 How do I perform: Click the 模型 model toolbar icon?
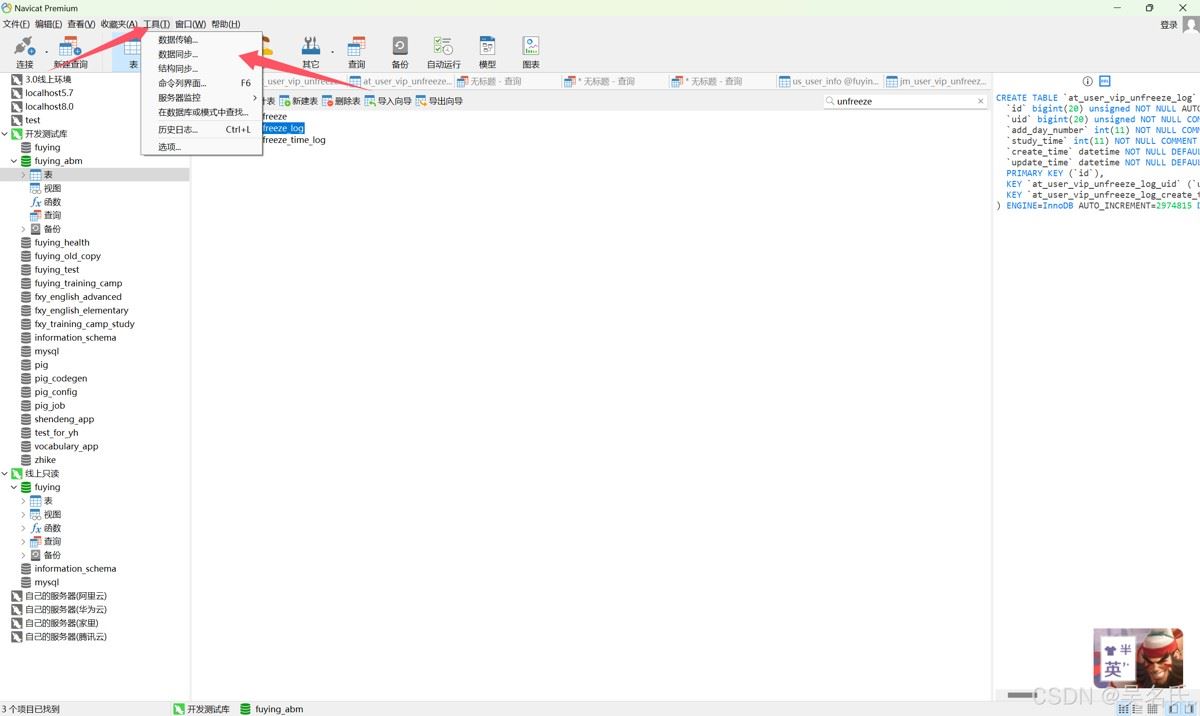tap(487, 52)
